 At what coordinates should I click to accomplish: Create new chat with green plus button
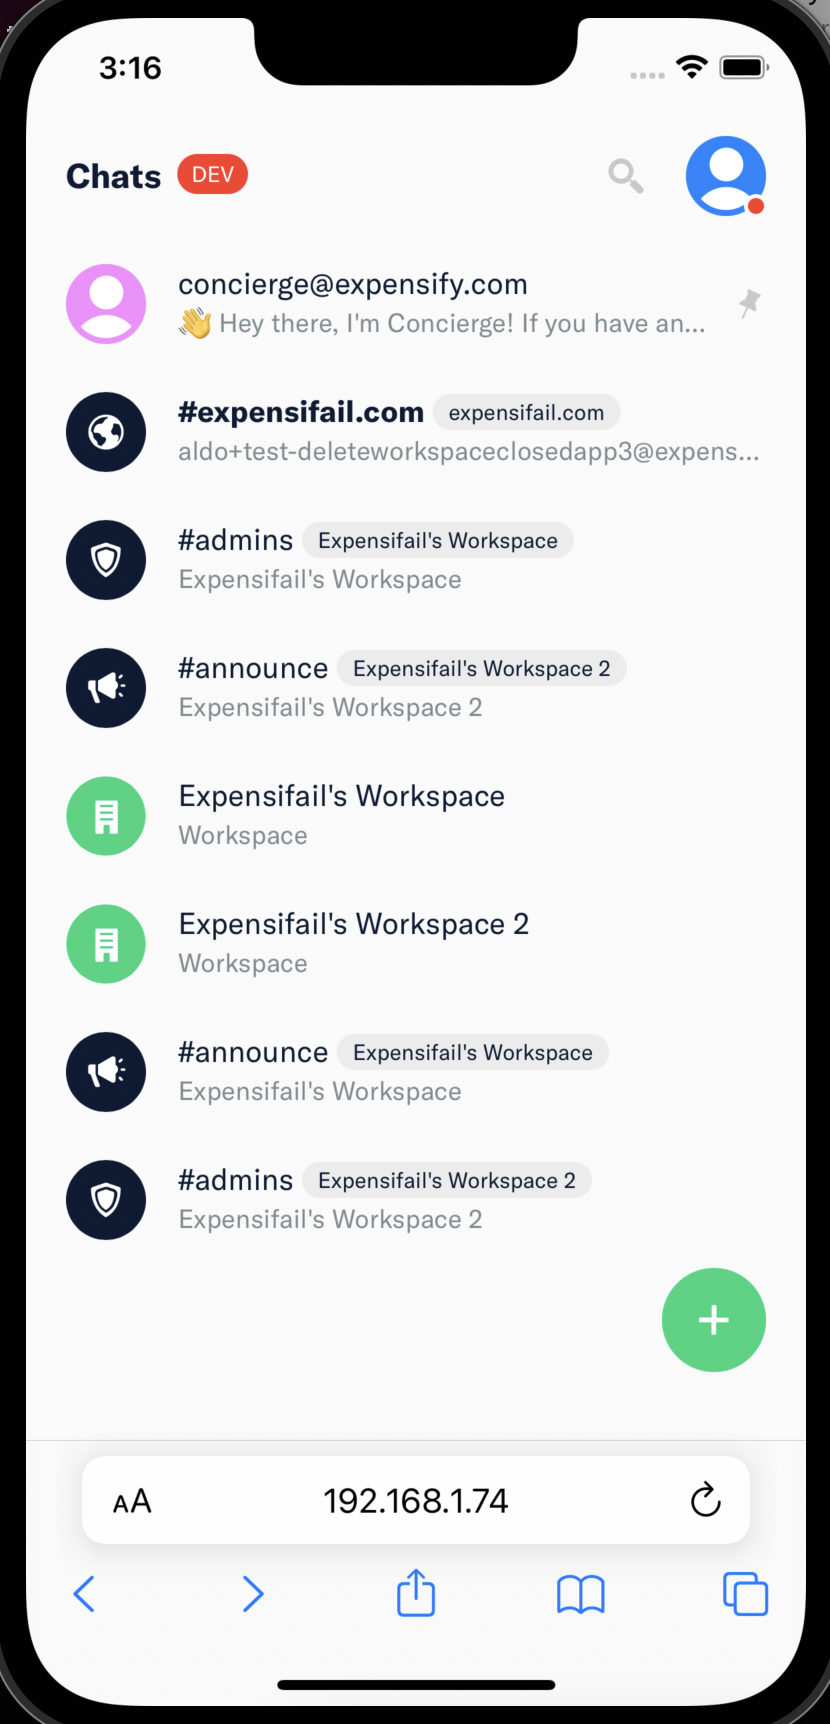[x=714, y=1320]
